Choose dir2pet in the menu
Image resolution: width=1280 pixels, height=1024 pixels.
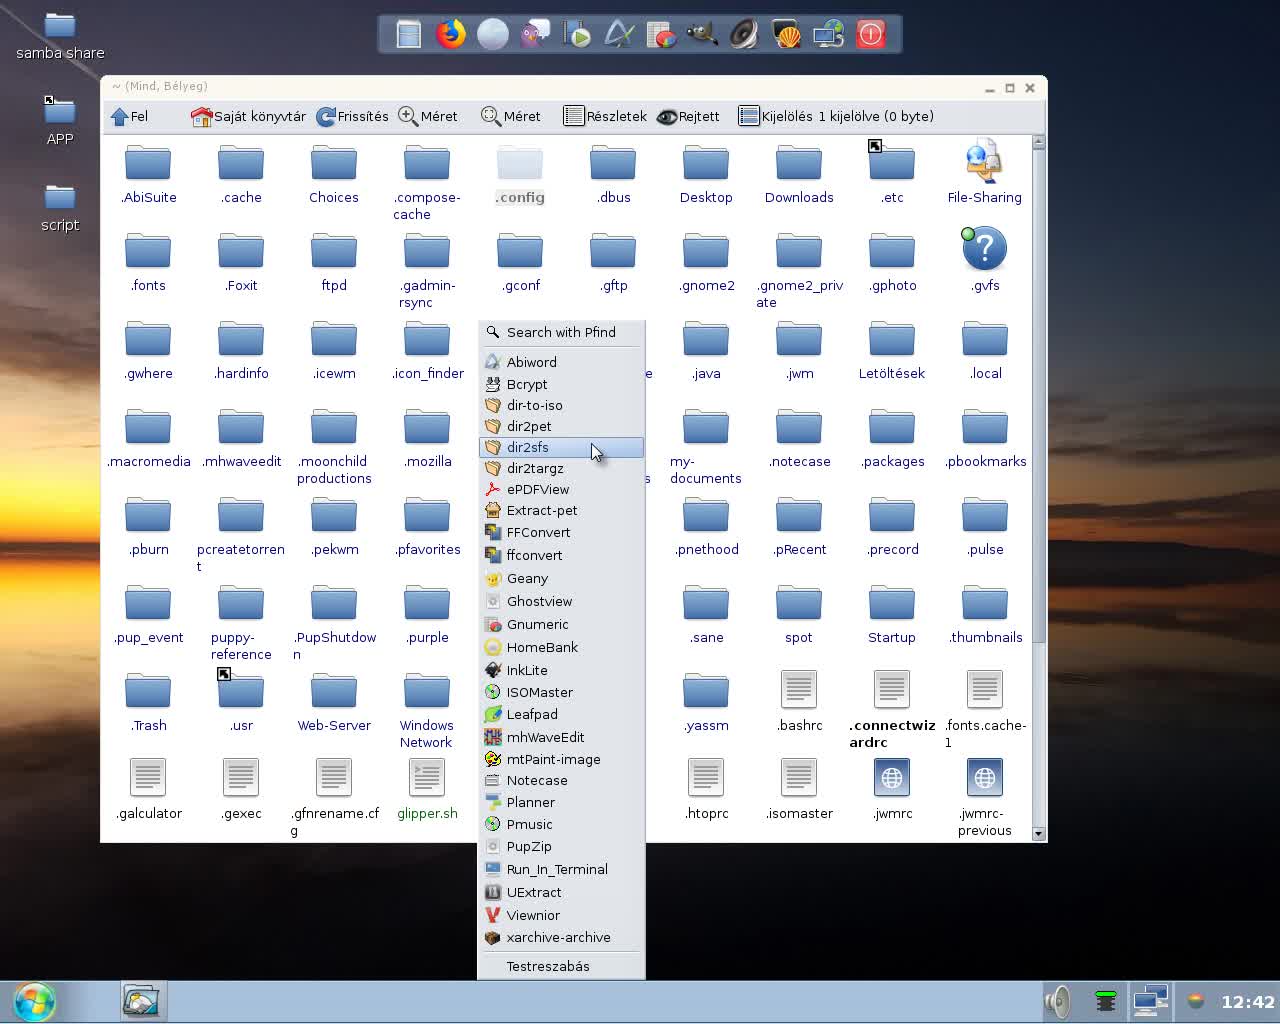[561, 426]
